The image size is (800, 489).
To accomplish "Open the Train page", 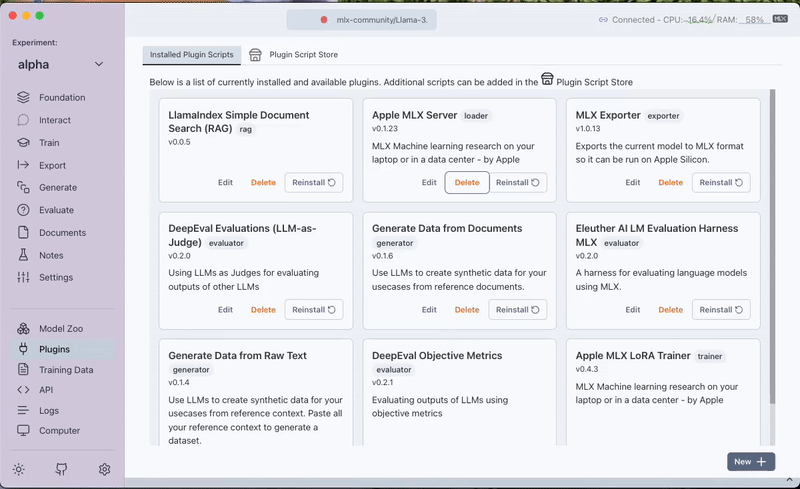I will 48,143.
